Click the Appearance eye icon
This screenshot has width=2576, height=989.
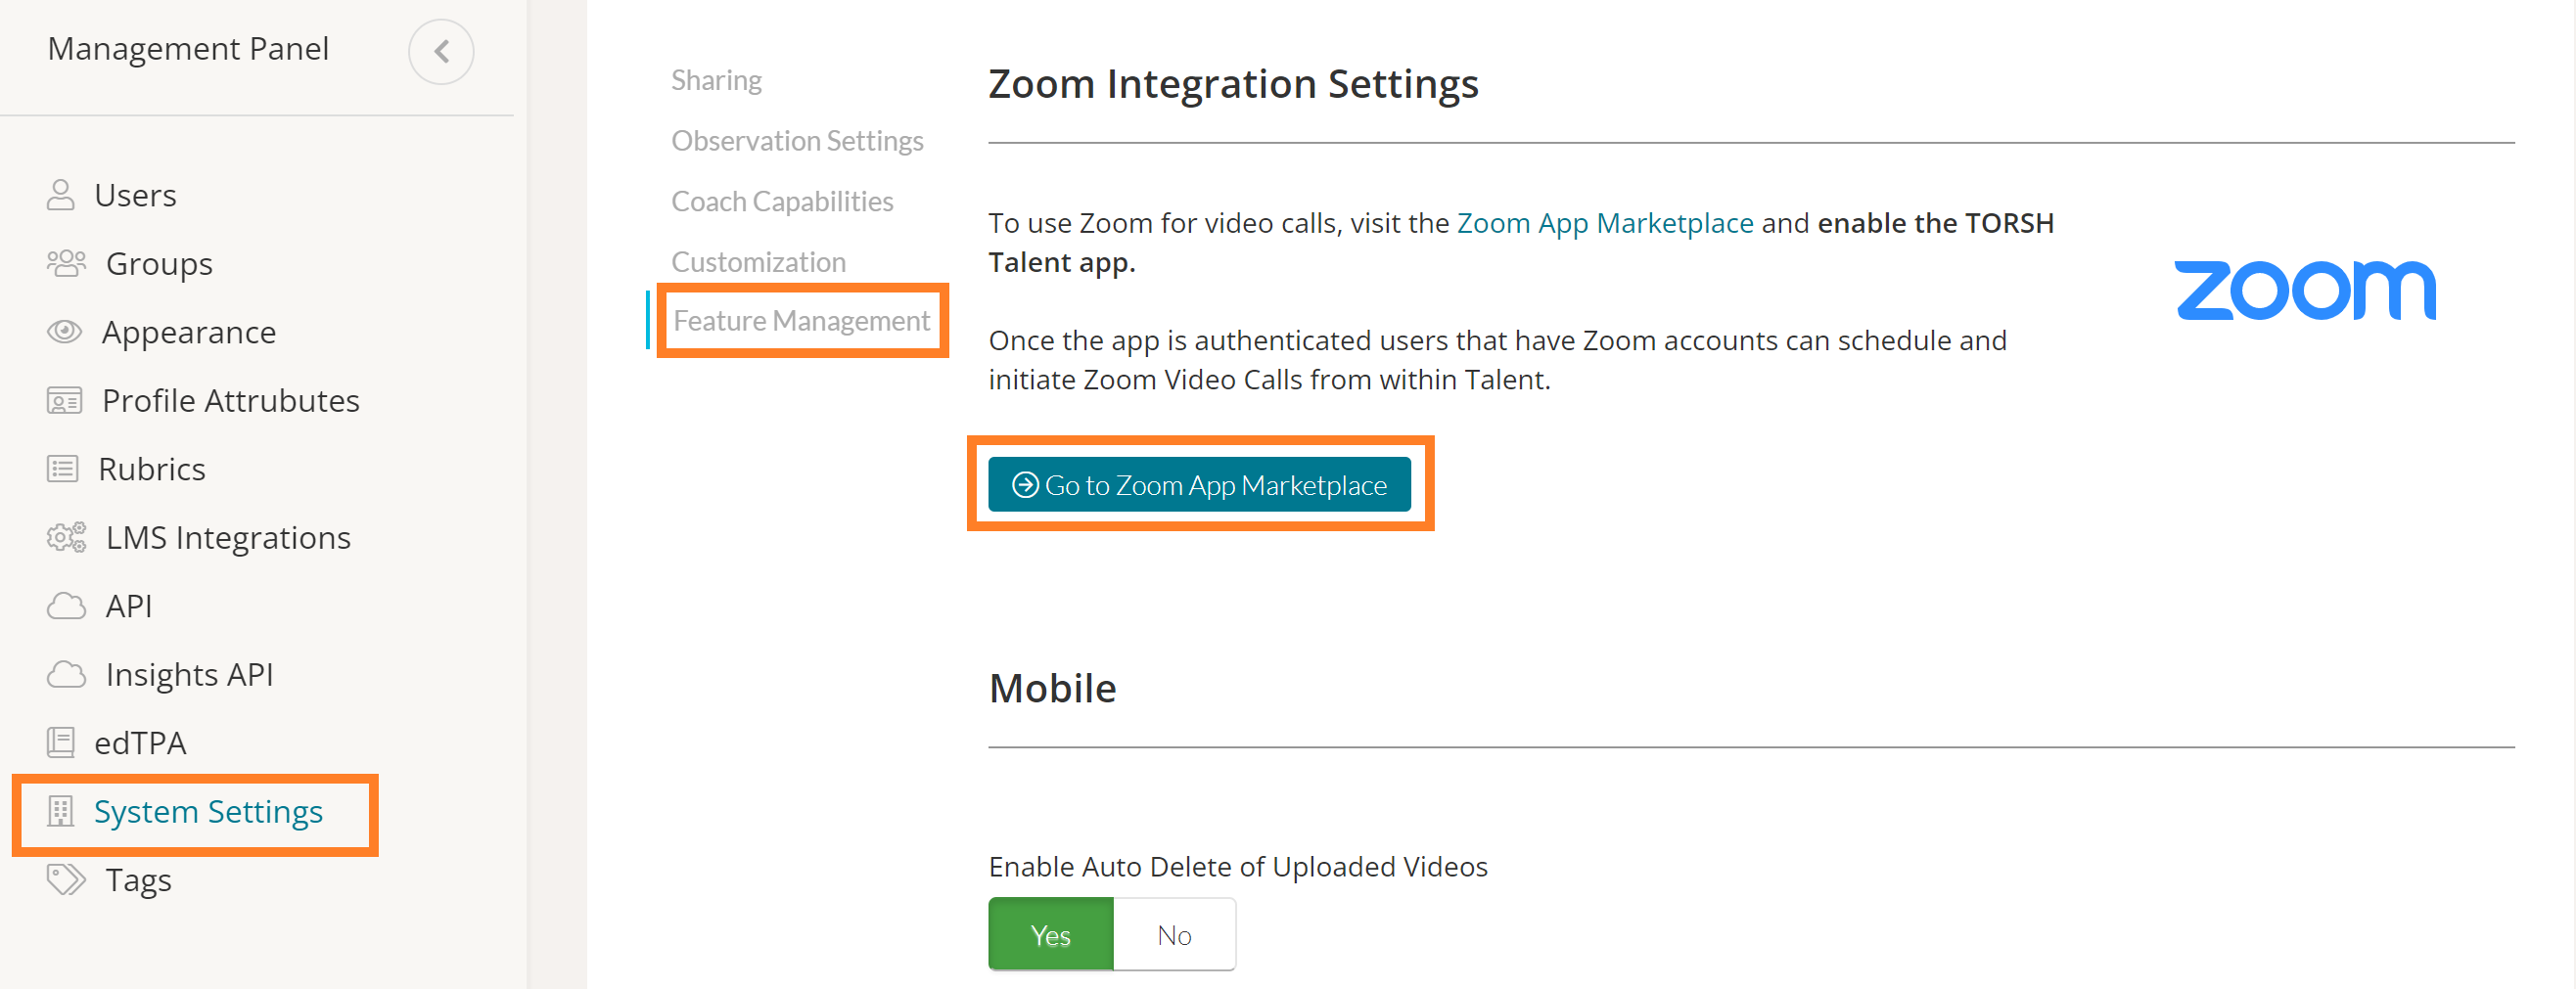pos(64,331)
